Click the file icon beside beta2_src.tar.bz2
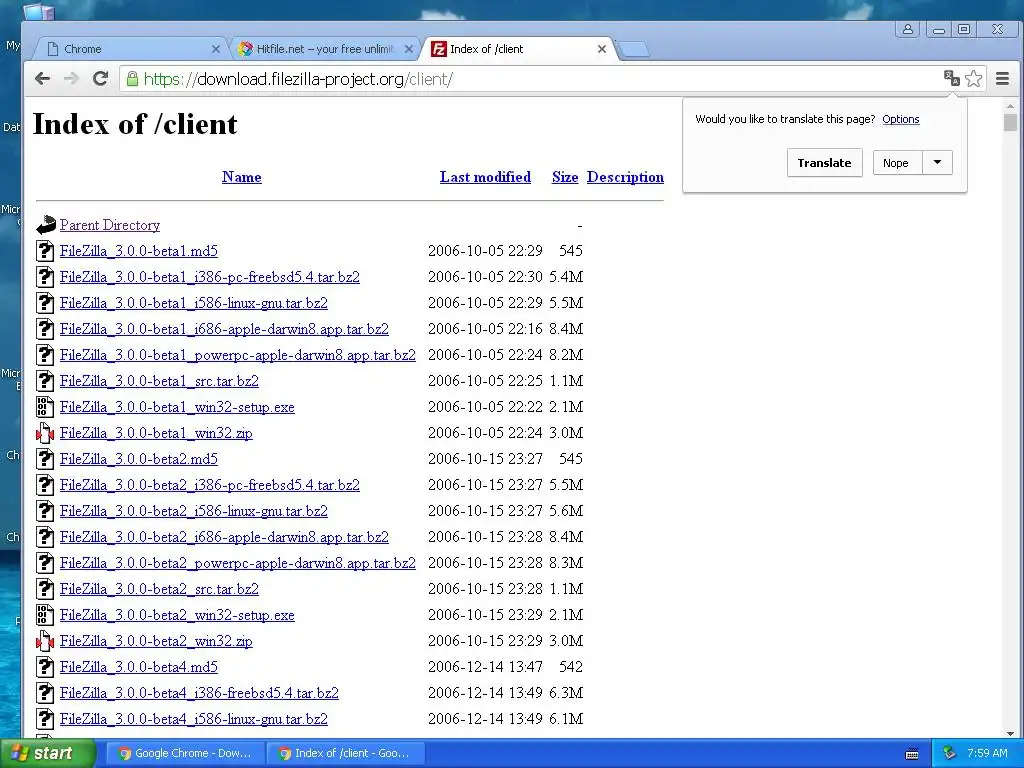 tap(44, 589)
